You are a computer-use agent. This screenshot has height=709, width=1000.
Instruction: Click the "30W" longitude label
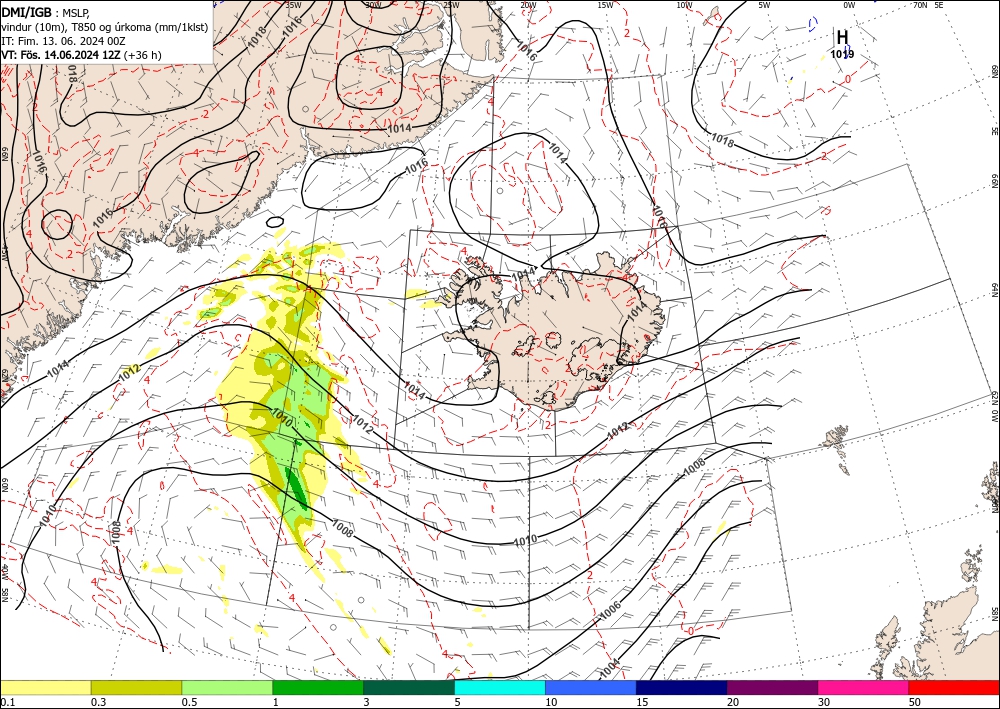coord(373,4)
